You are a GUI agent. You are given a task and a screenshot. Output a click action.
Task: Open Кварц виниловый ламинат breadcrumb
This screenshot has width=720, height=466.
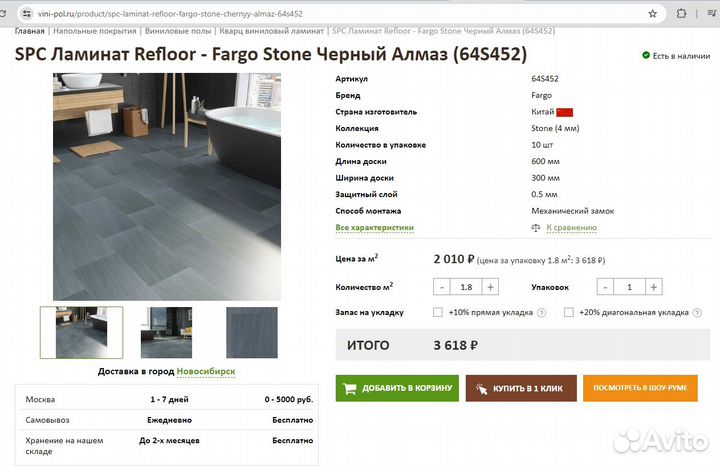click(271, 31)
